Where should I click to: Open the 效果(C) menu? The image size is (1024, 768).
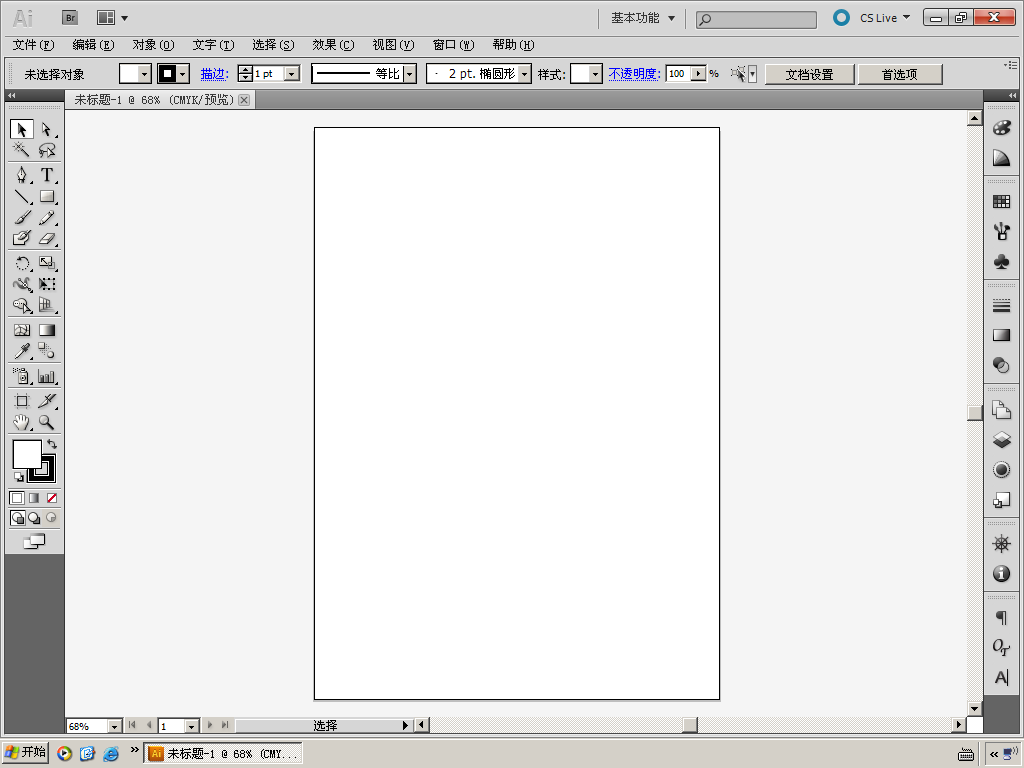point(332,45)
